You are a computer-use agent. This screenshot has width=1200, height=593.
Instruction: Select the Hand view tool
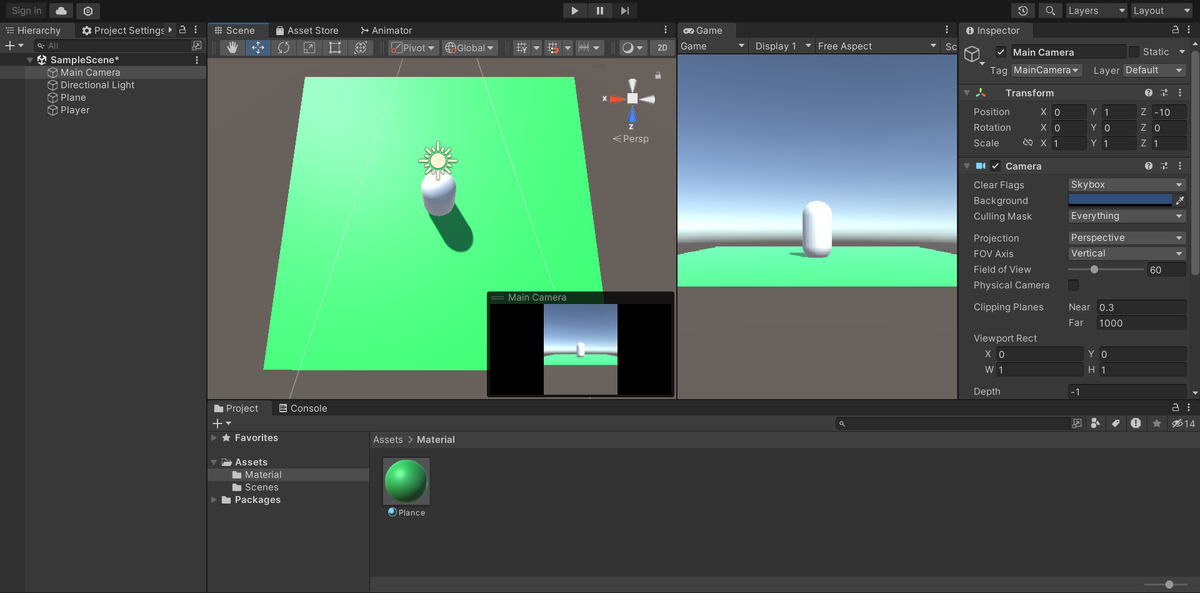[x=232, y=48]
